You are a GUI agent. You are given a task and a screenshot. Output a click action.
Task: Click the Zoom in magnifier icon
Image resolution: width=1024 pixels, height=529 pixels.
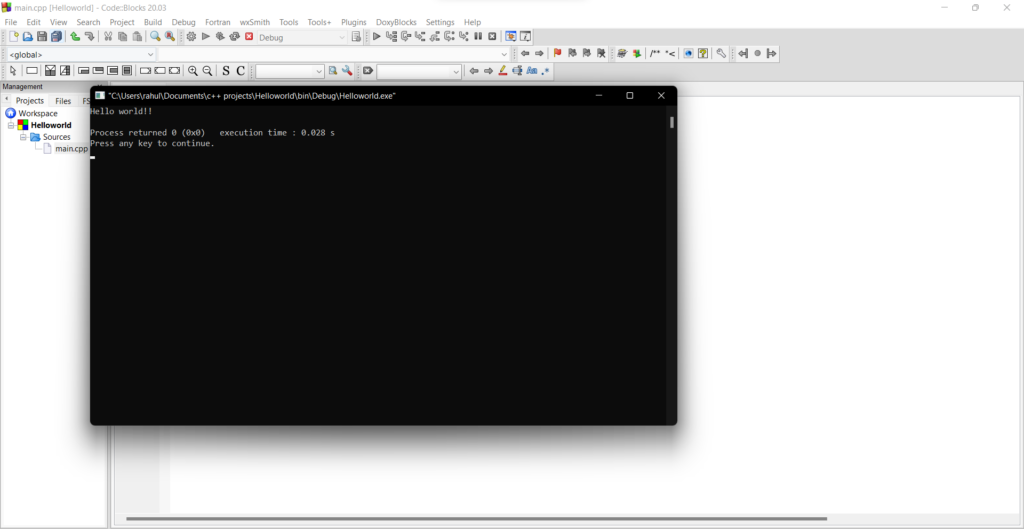pyautogui.click(x=193, y=71)
